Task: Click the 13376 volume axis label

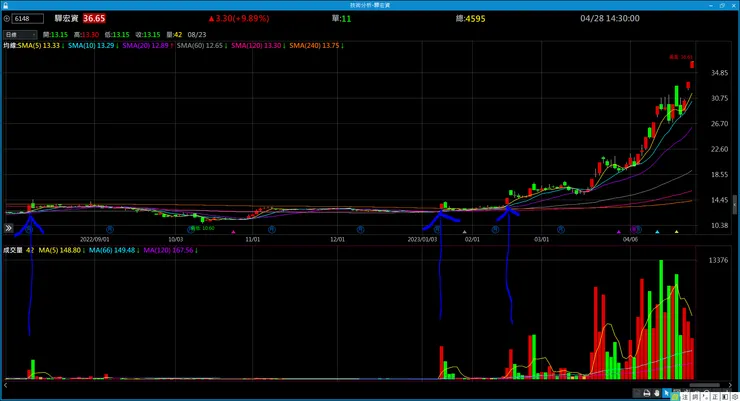Action: pos(718,260)
